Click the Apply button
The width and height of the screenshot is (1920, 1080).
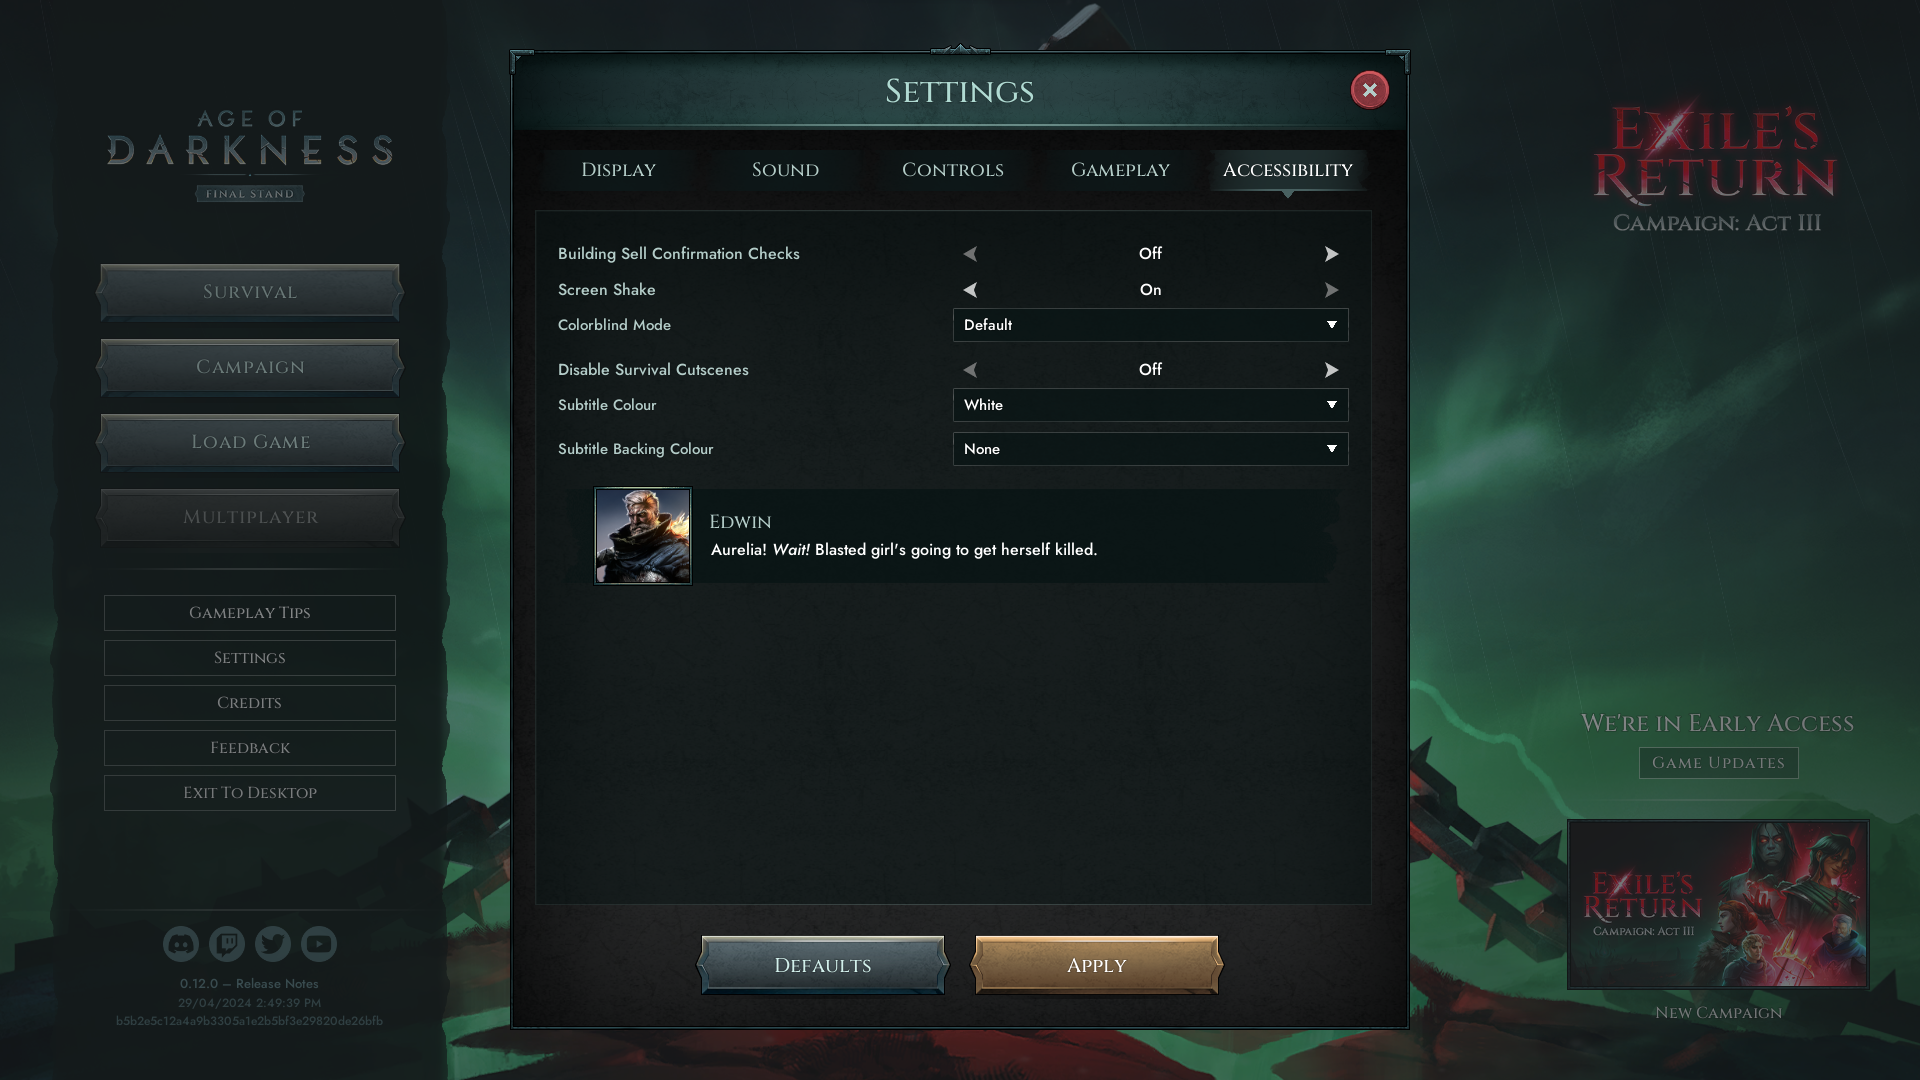[x=1097, y=965]
